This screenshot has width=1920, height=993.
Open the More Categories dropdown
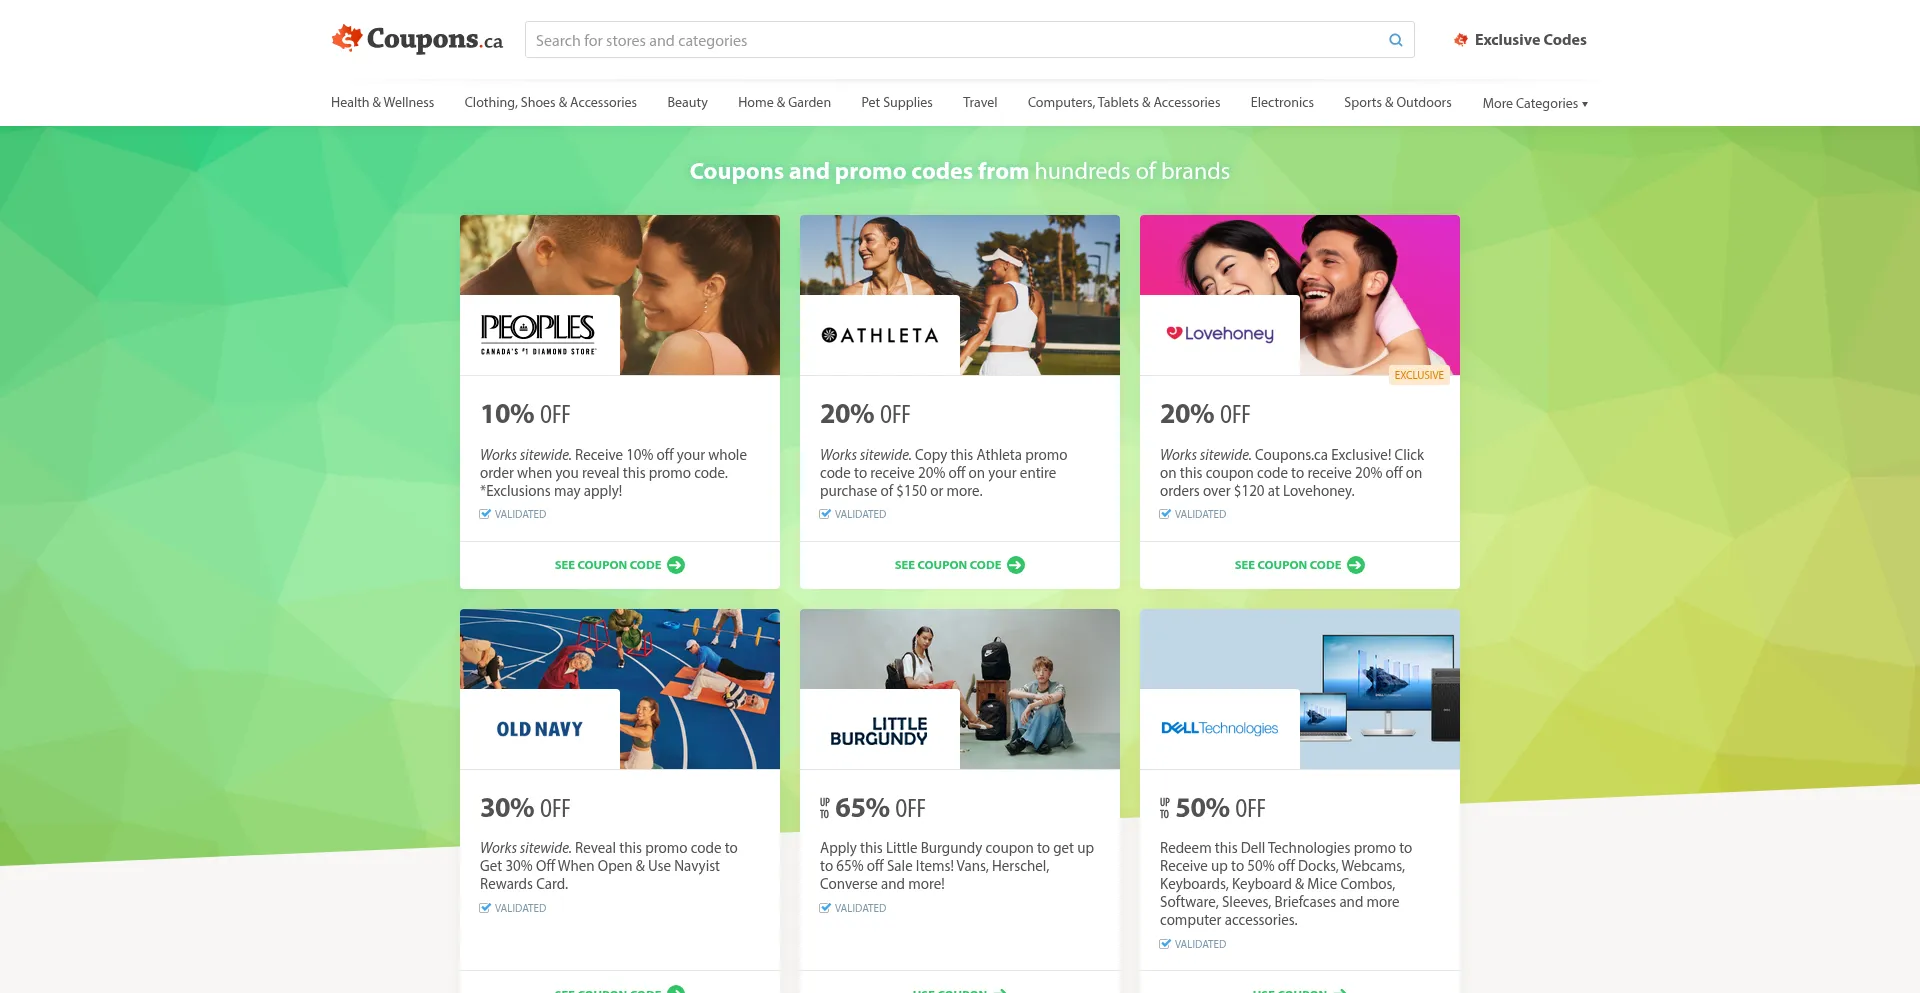1535,102
